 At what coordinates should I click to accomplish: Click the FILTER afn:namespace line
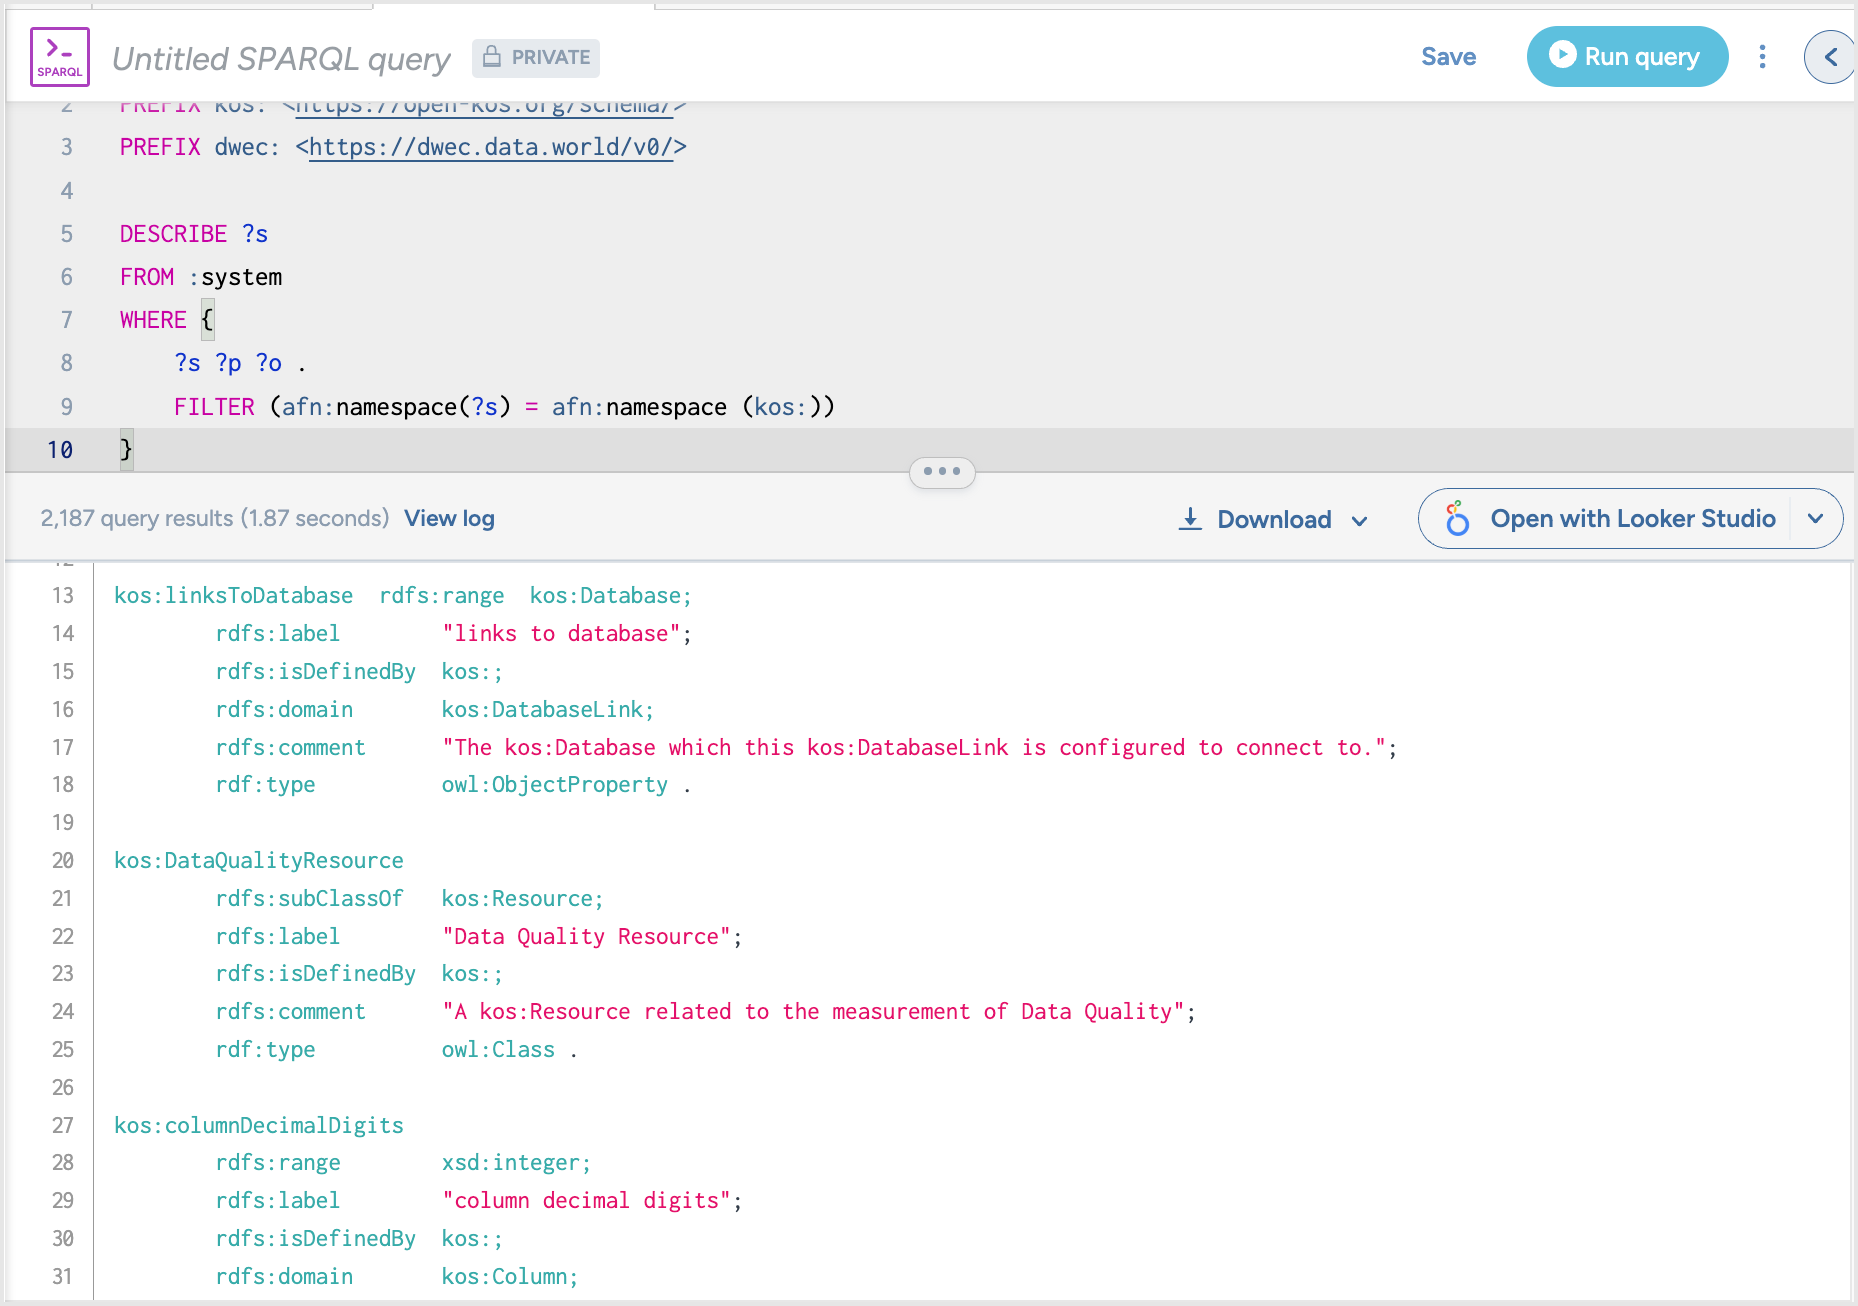(504, 407)
